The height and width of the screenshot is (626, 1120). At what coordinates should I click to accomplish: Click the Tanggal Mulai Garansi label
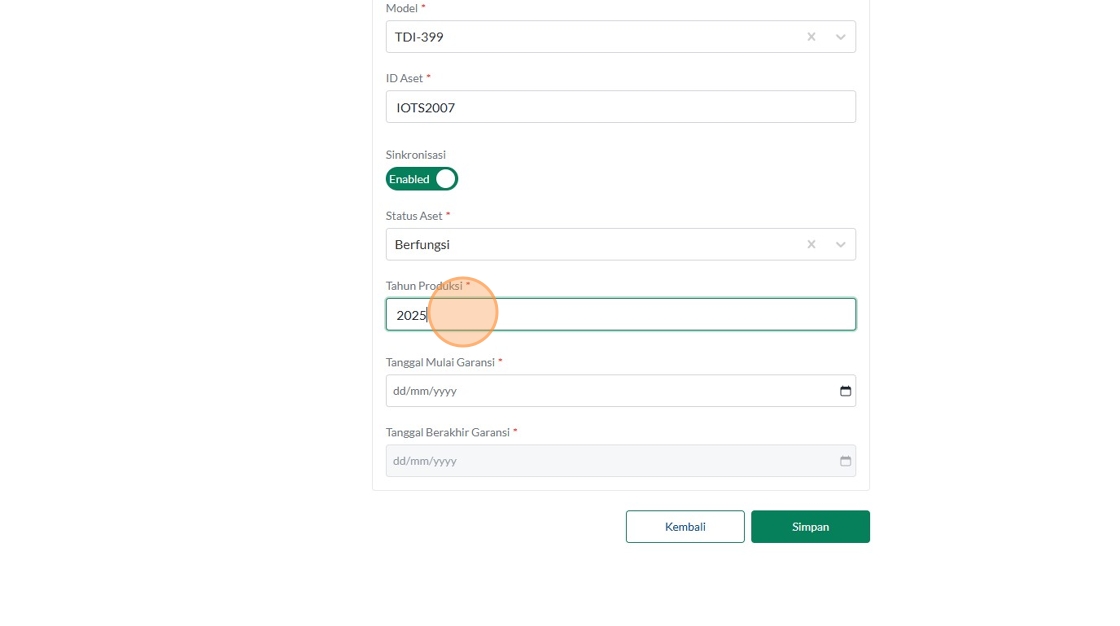440,362
